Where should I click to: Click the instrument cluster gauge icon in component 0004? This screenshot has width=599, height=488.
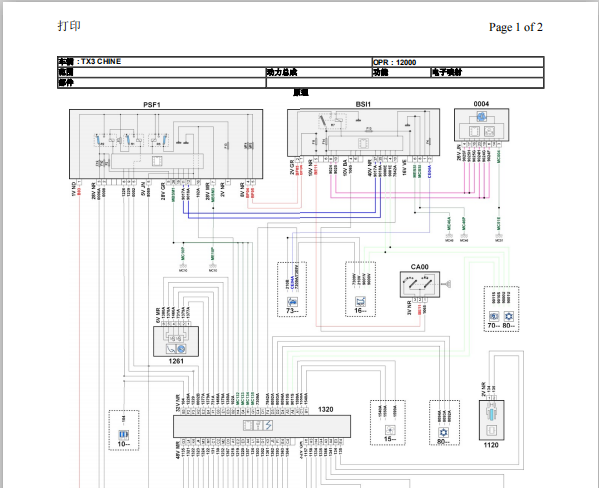[x=481, y=117]
